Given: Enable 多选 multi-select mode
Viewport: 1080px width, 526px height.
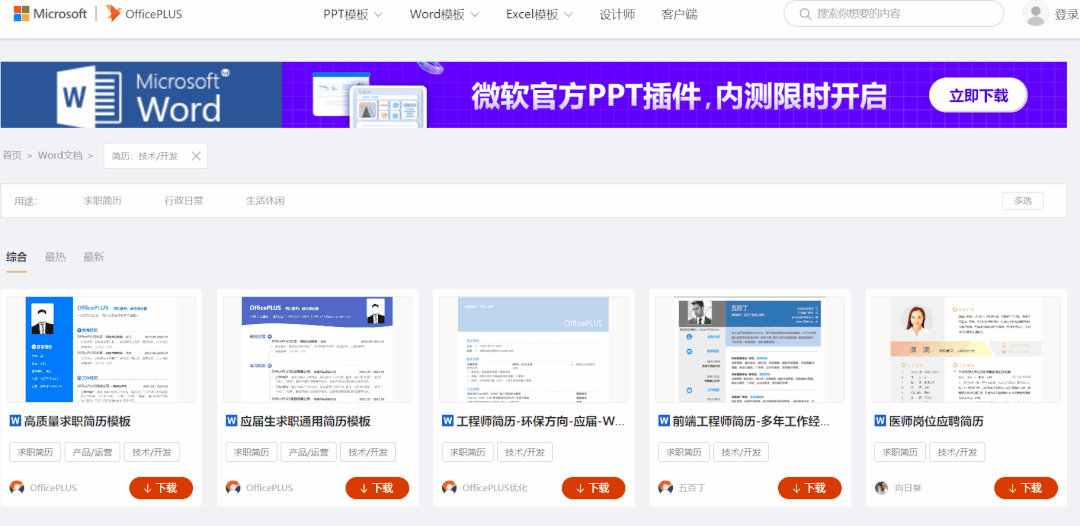Looking at the screenshot, I should [1023, 201].
